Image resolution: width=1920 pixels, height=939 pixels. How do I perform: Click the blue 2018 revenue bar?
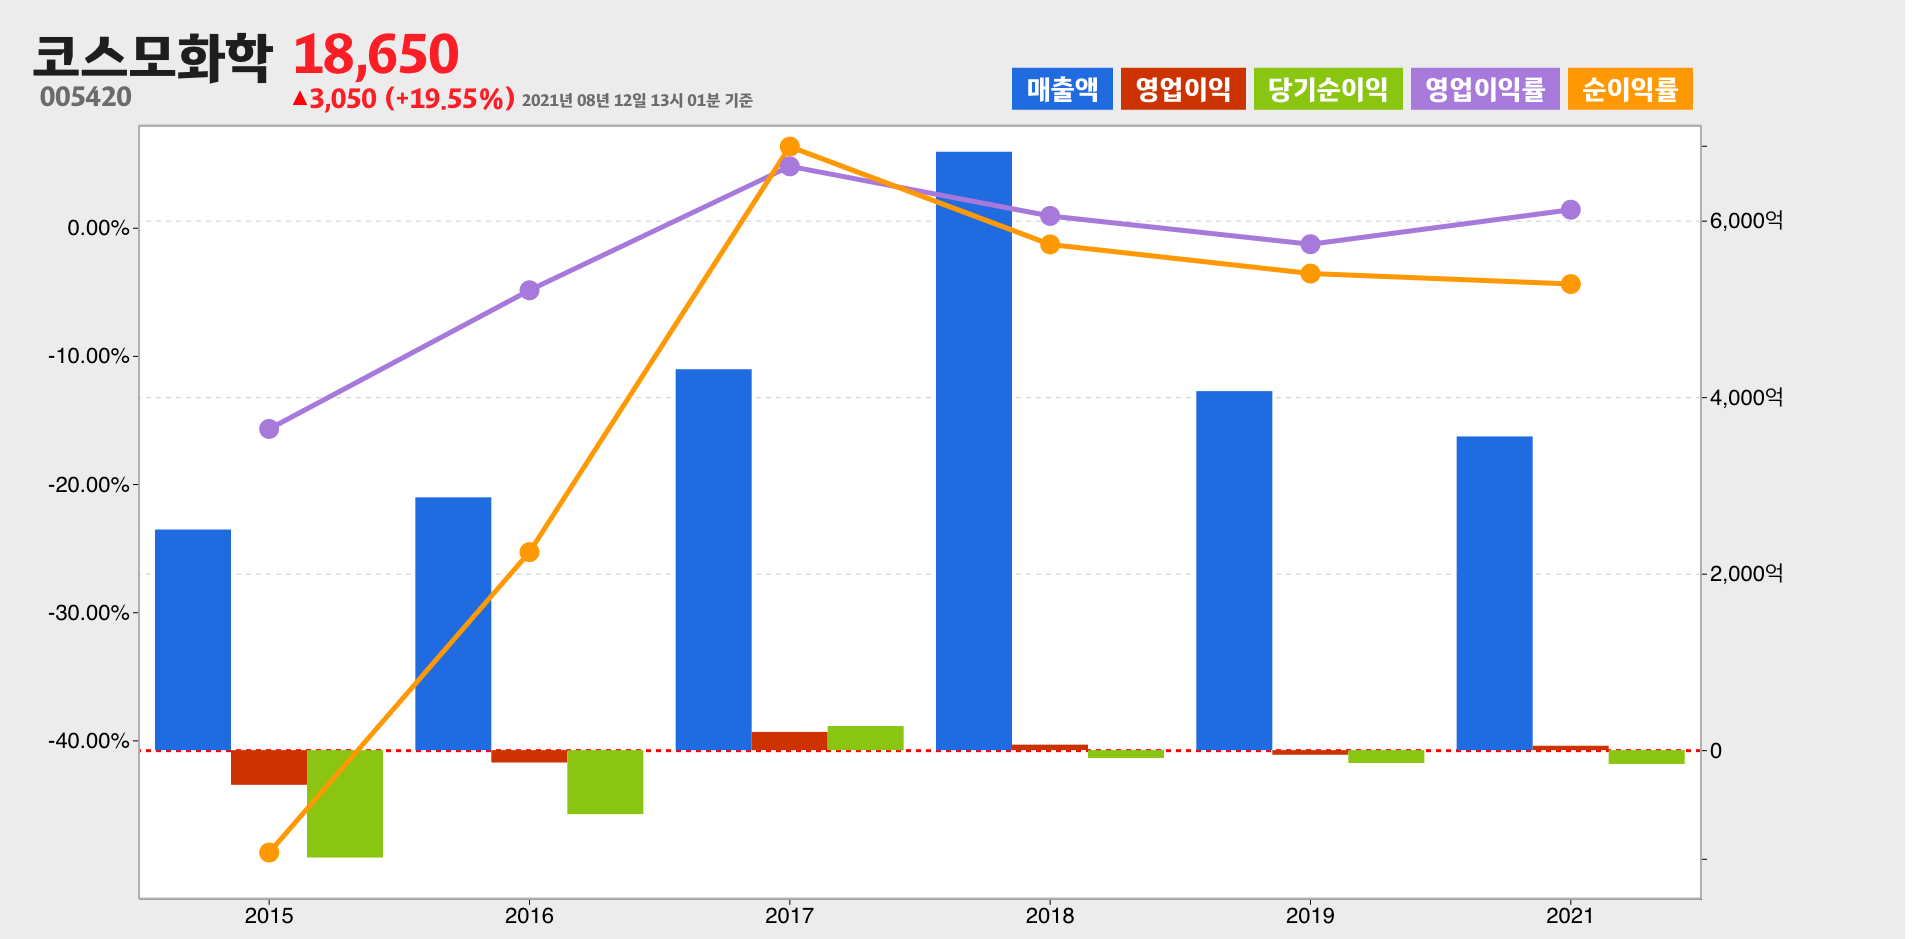[974, 451]
